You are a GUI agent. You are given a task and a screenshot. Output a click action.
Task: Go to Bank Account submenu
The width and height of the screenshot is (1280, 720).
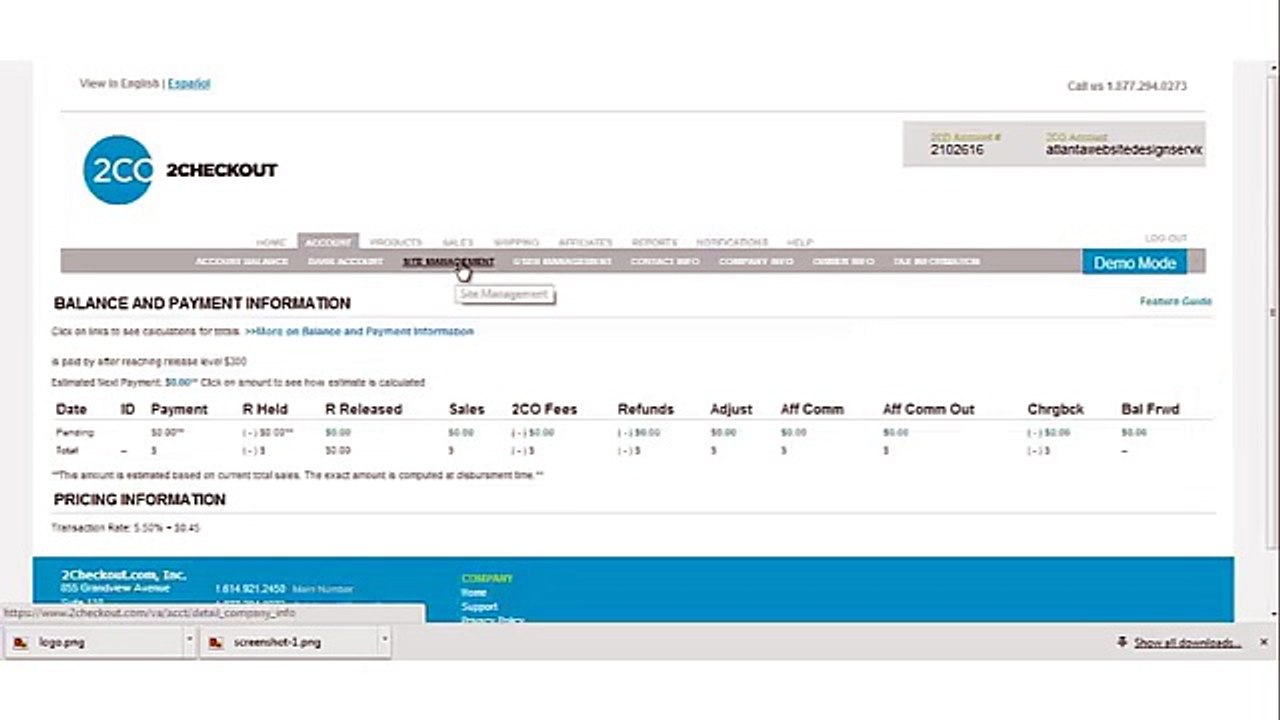coord(345,262)
